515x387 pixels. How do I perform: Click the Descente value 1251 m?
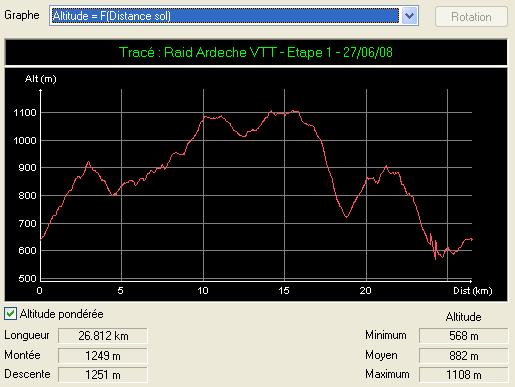[x=103, y=375]
